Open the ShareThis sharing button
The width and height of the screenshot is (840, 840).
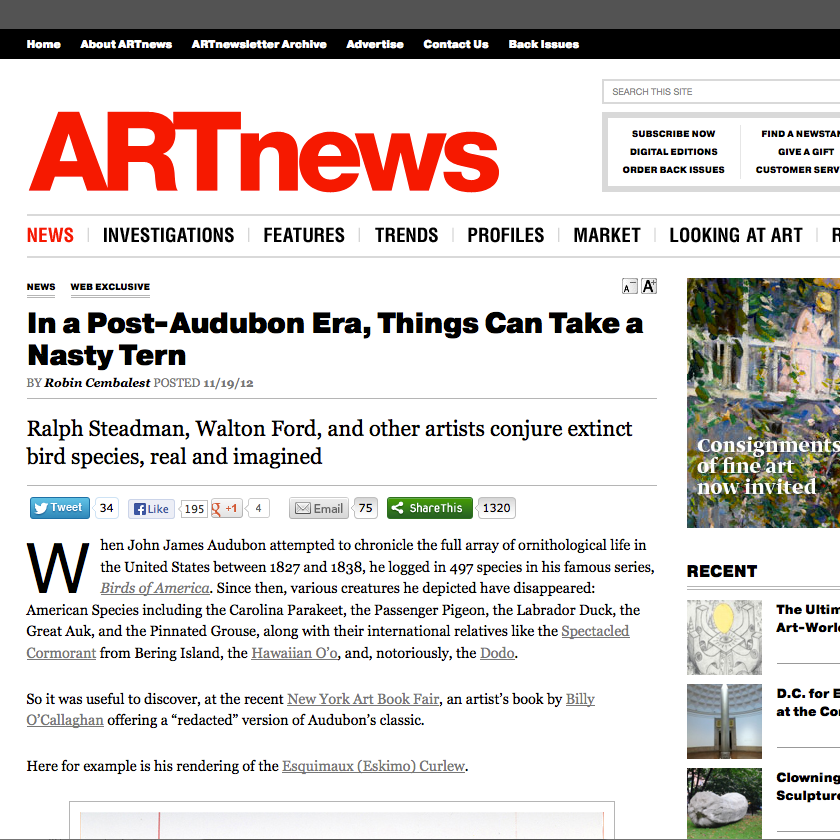429,508
